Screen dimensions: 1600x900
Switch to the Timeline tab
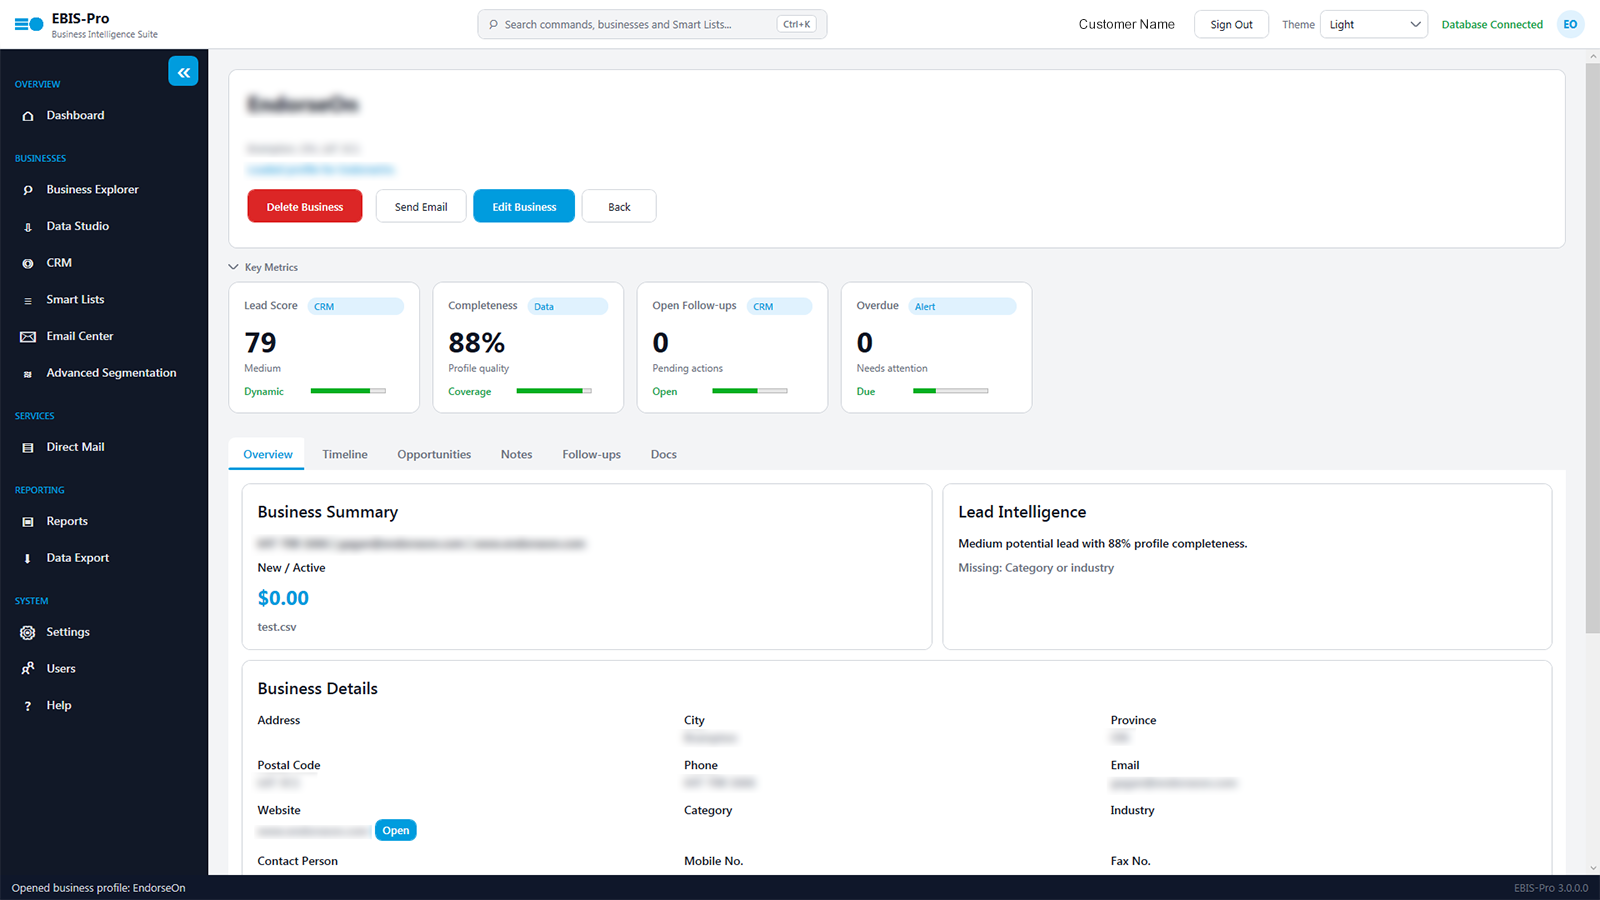(x=345, y=454)
